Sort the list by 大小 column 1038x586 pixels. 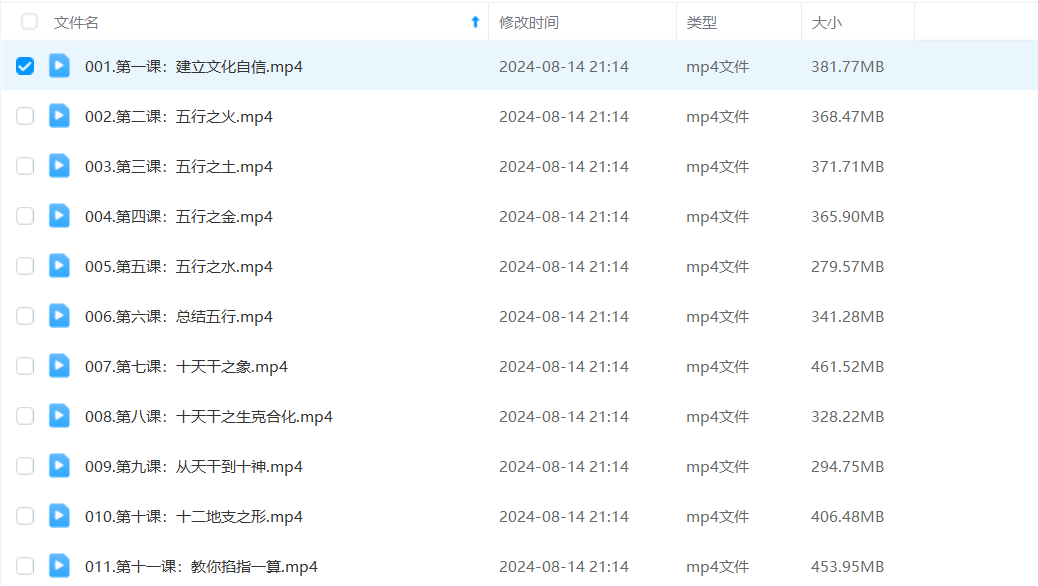pos(826,22)
